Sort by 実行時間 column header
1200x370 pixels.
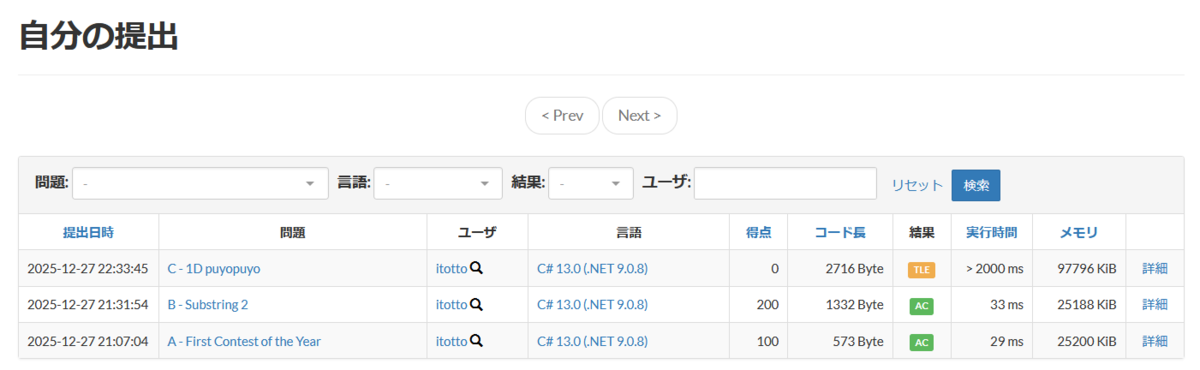point(991,232)
